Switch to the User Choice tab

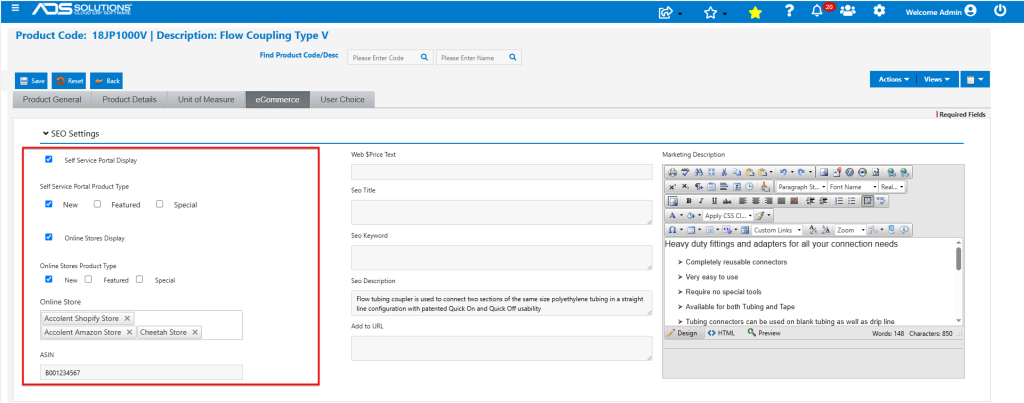click(x=342, y=99)
